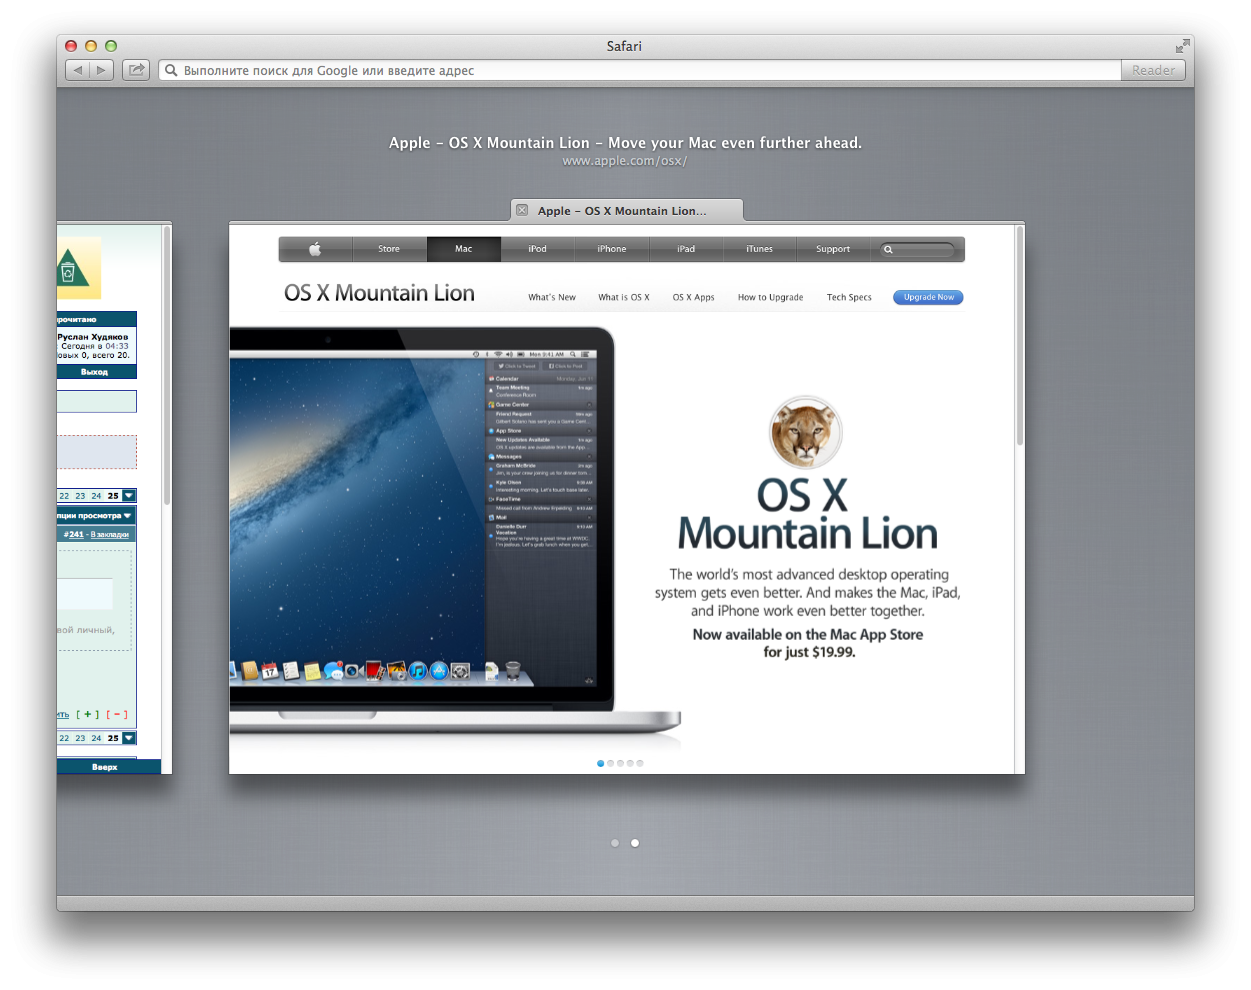Open the Share button in Safari toolbar

point(136,70)
